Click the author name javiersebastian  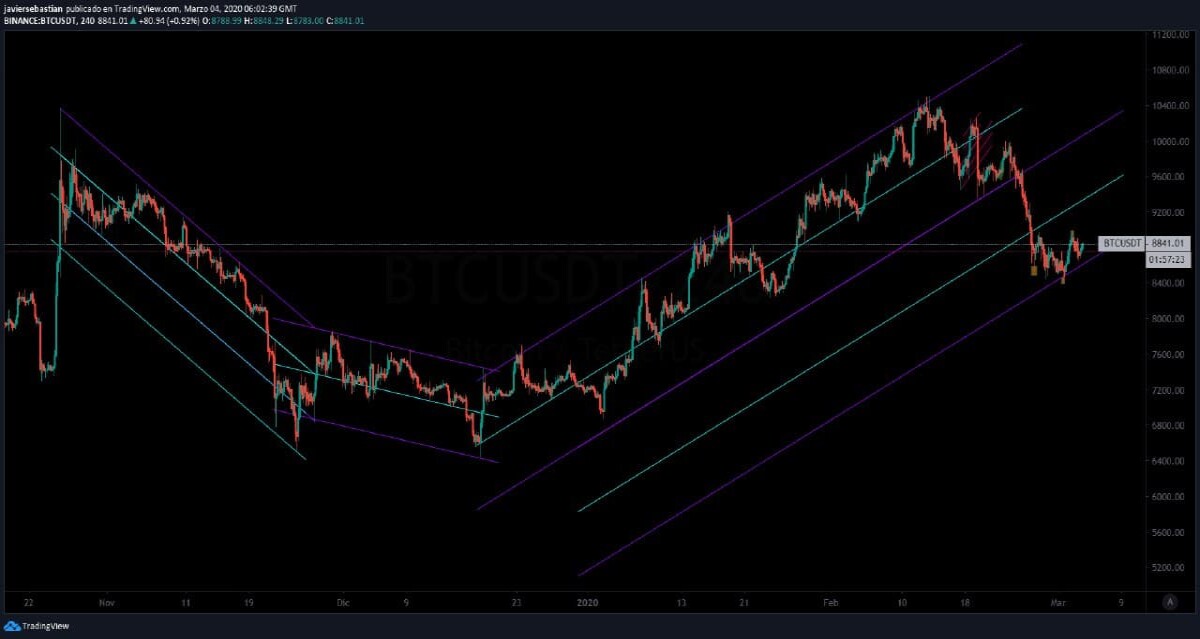coord(34,8)
